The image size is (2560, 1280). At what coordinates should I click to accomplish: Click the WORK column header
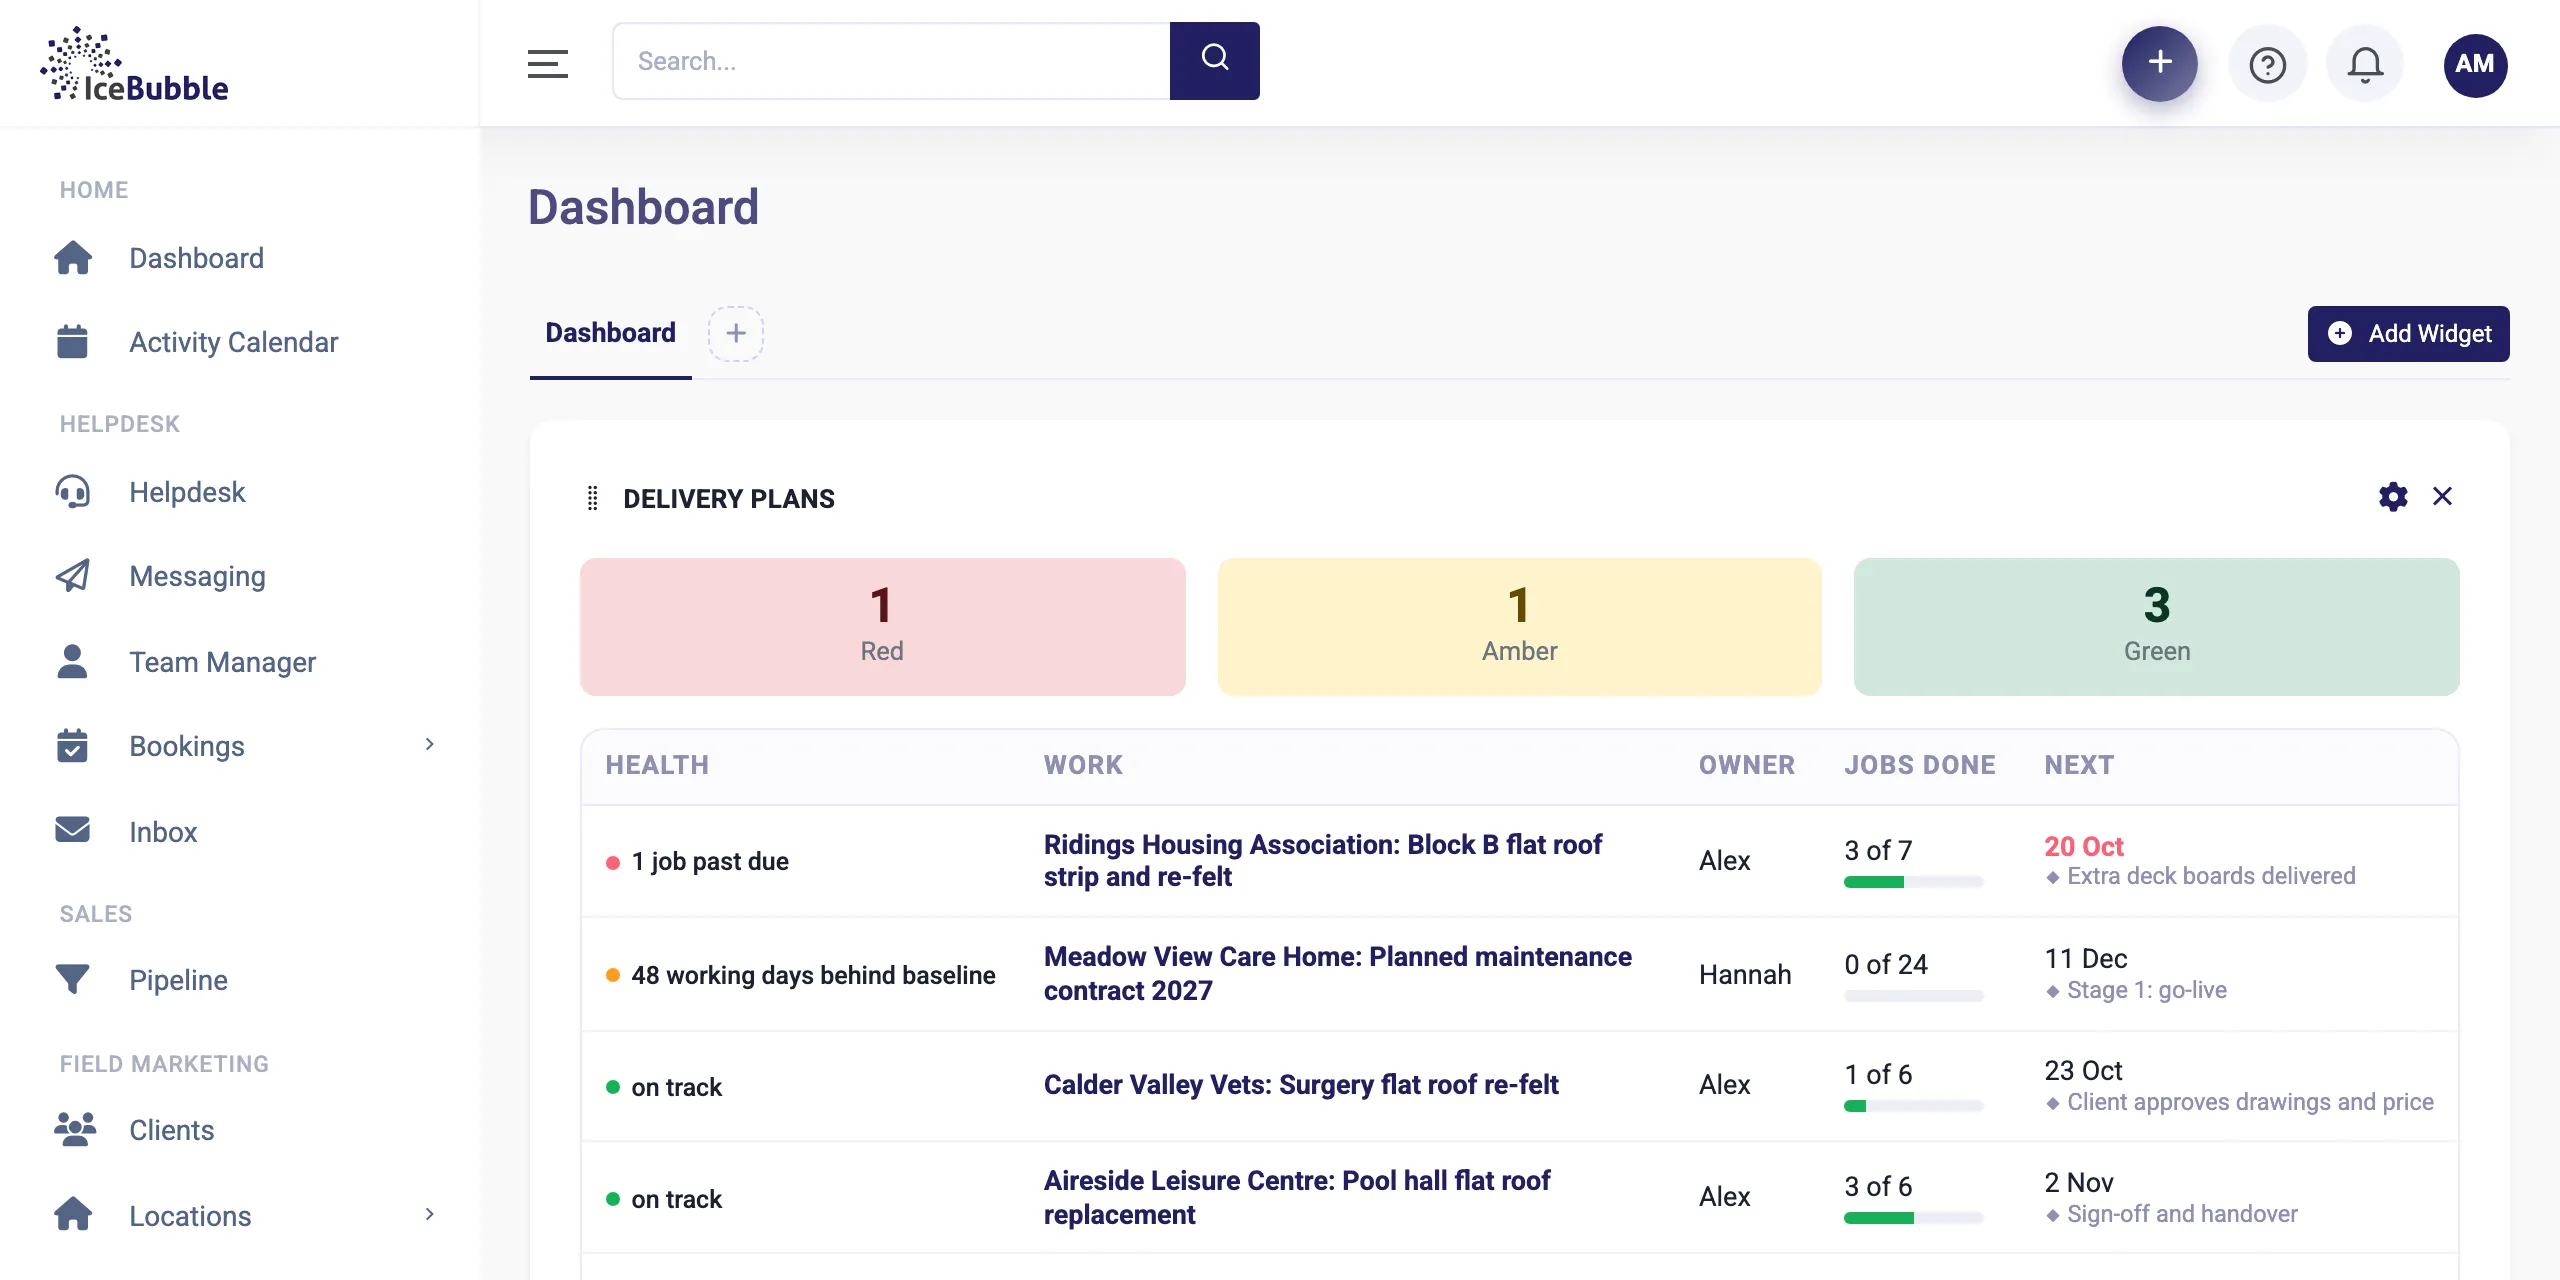pos(1083,765)
